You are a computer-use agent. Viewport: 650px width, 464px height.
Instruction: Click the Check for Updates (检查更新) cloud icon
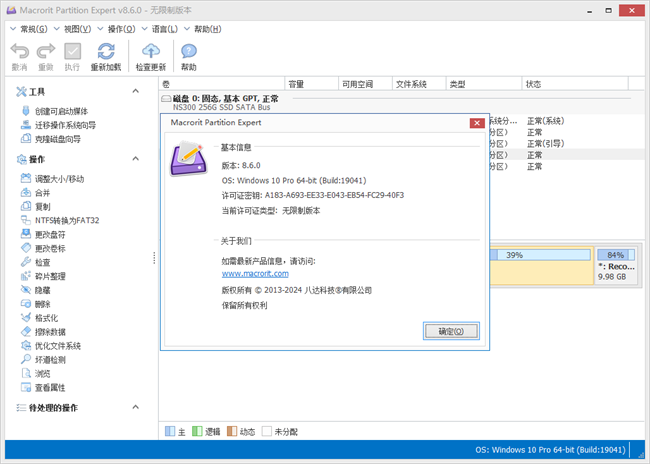pyautogui.click(x=151, y=52)
